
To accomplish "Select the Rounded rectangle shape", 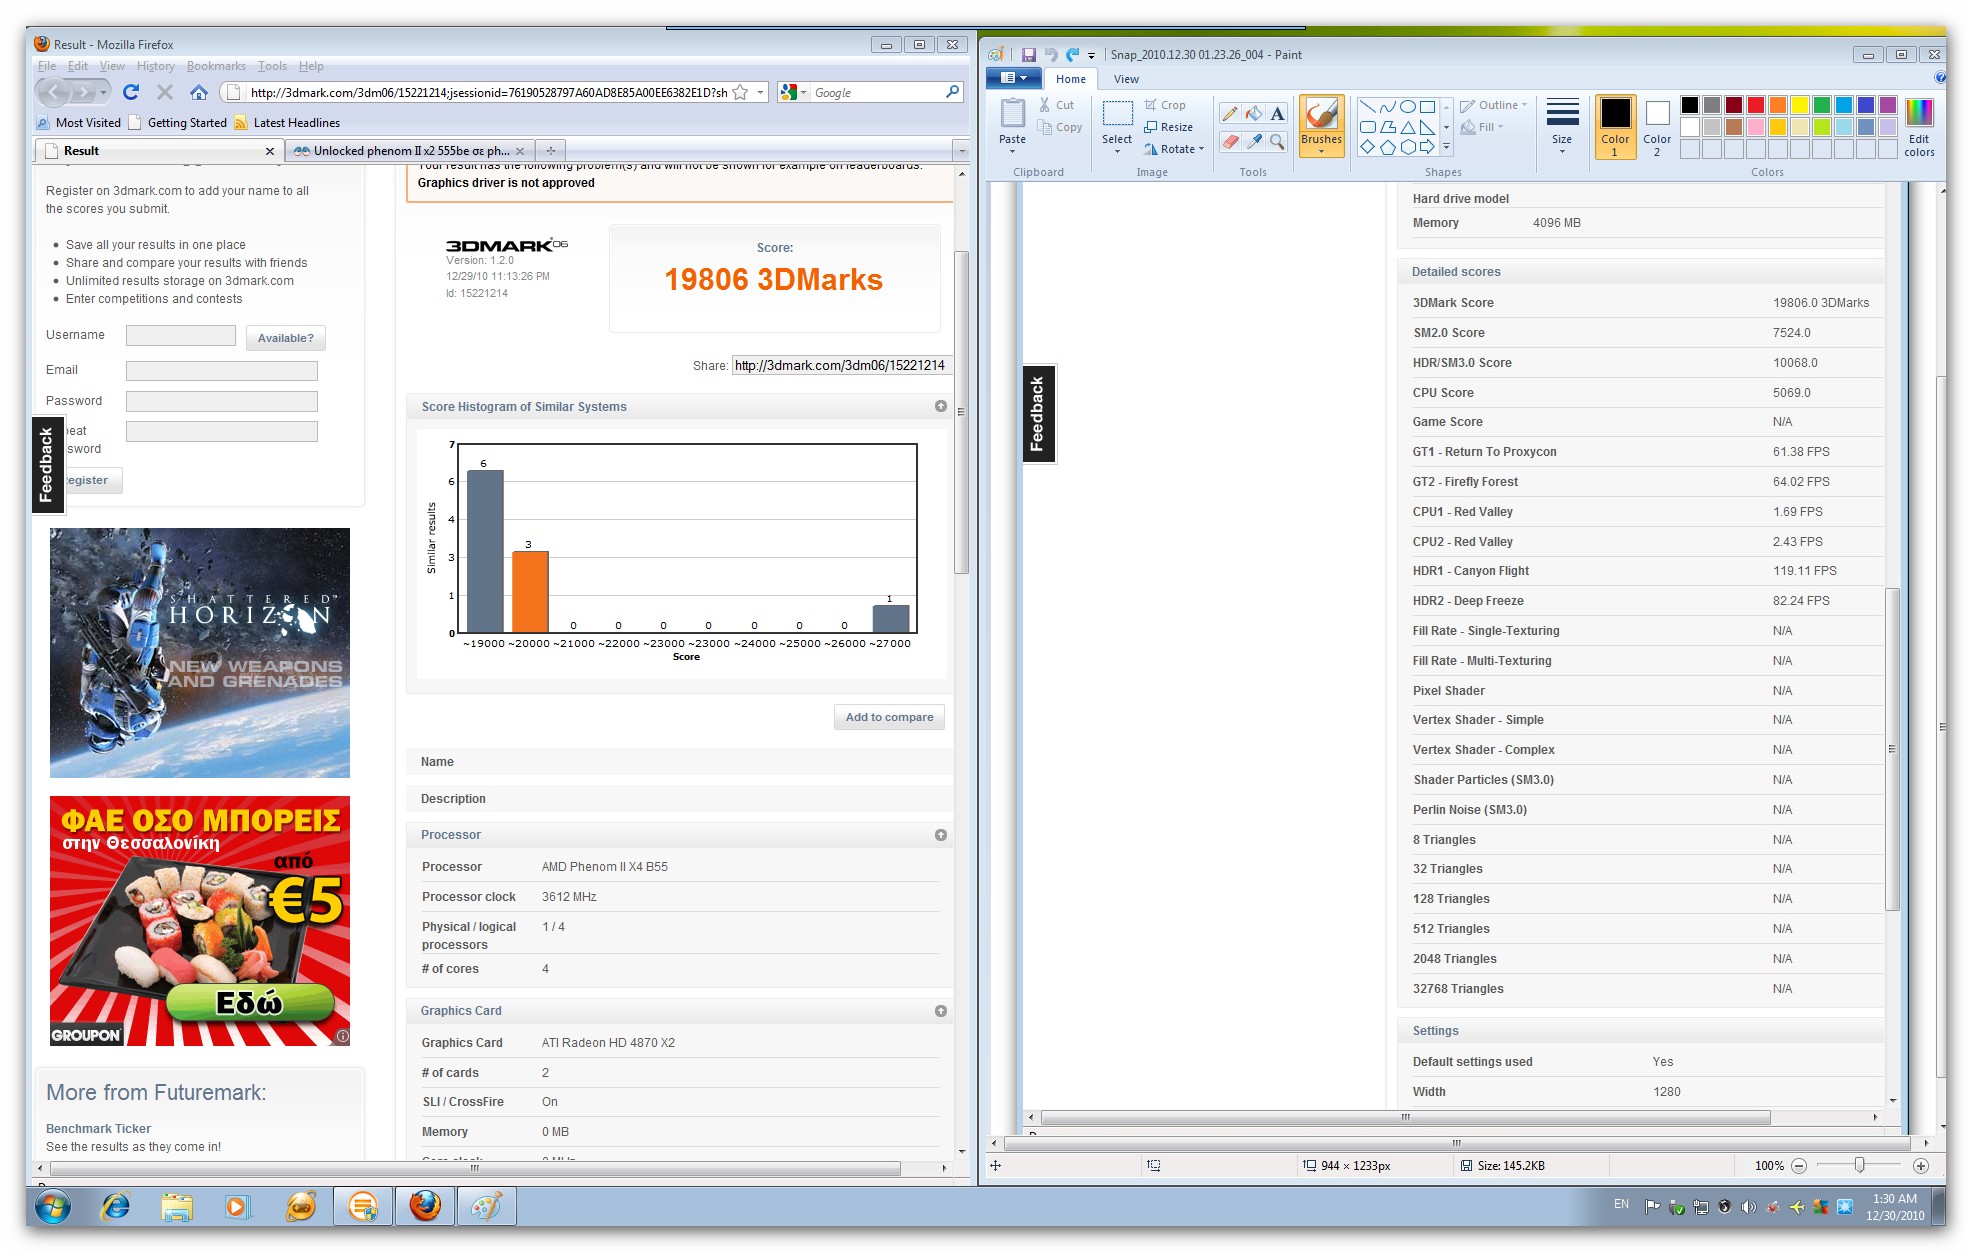I will [1367, 127].
